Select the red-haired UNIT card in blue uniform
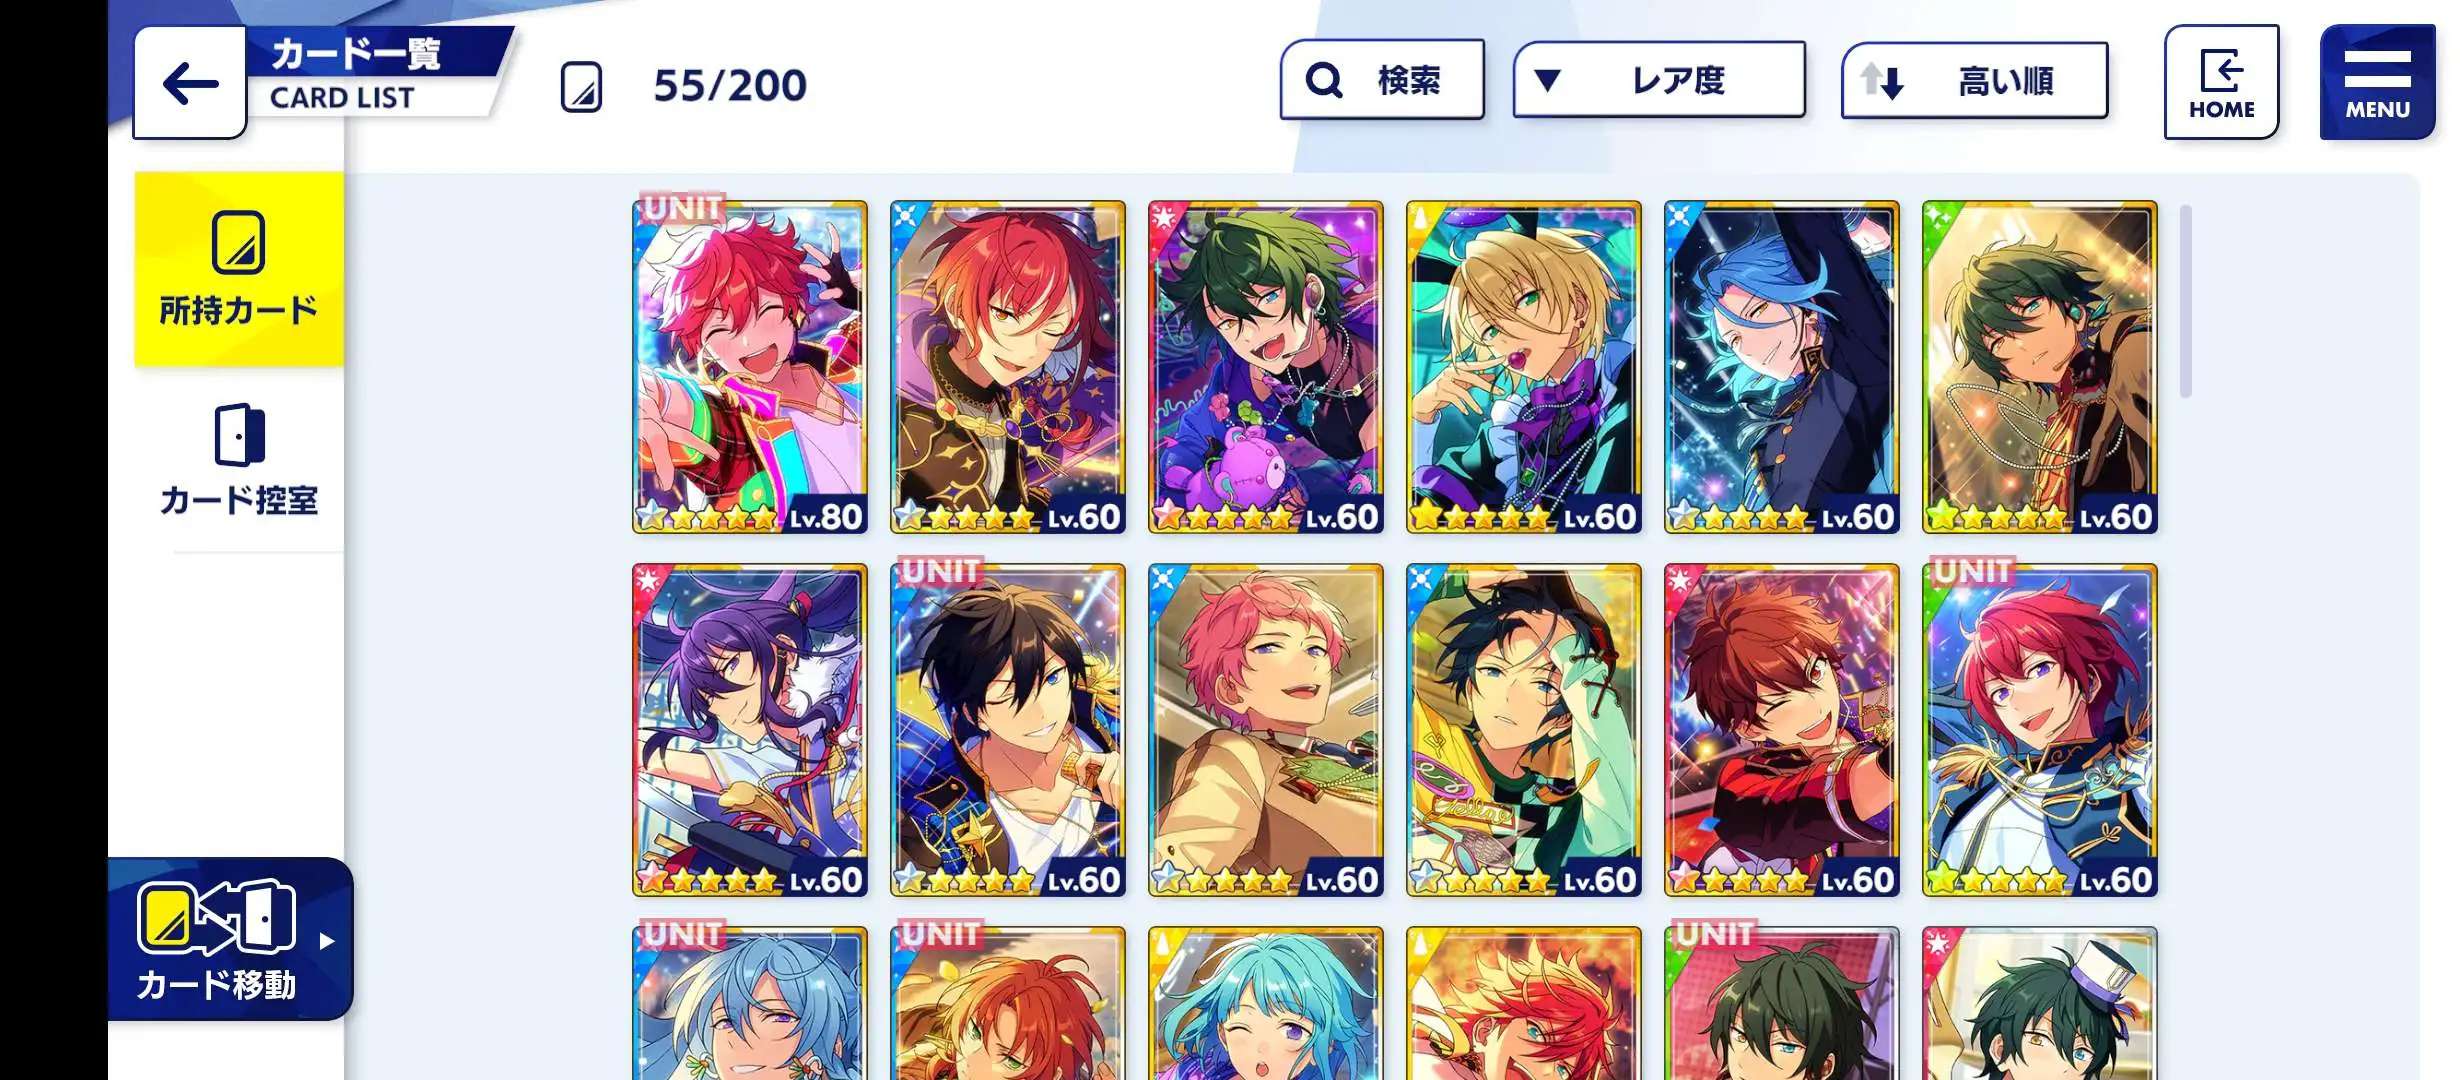This screenshot has width=2460, height=1080. 2040,730
